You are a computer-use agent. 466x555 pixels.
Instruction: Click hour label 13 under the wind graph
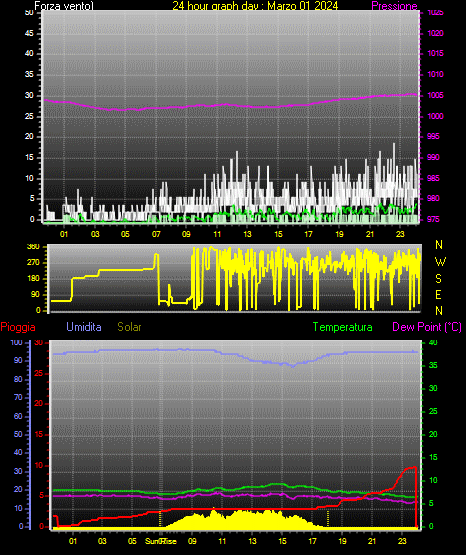[247, 234]
